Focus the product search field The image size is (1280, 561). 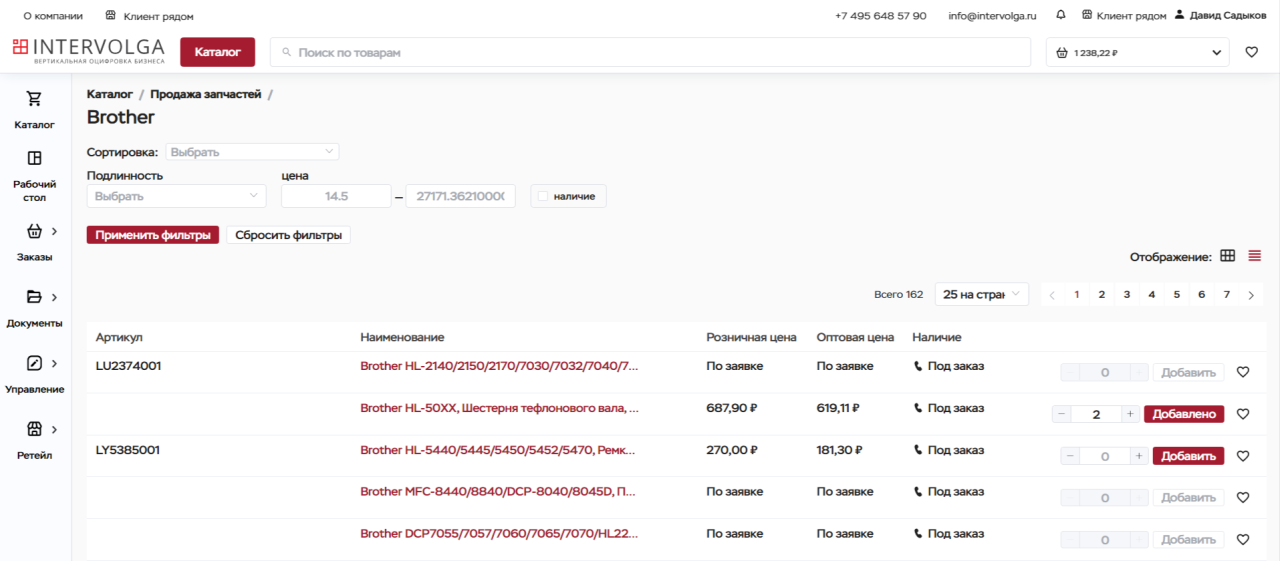(x=650, y=53)
